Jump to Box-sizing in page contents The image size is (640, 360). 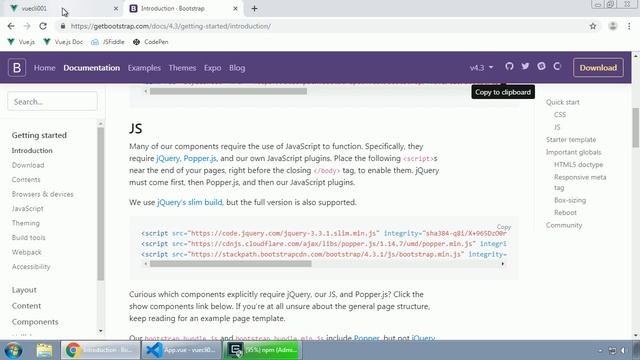[x=570, y=200]
